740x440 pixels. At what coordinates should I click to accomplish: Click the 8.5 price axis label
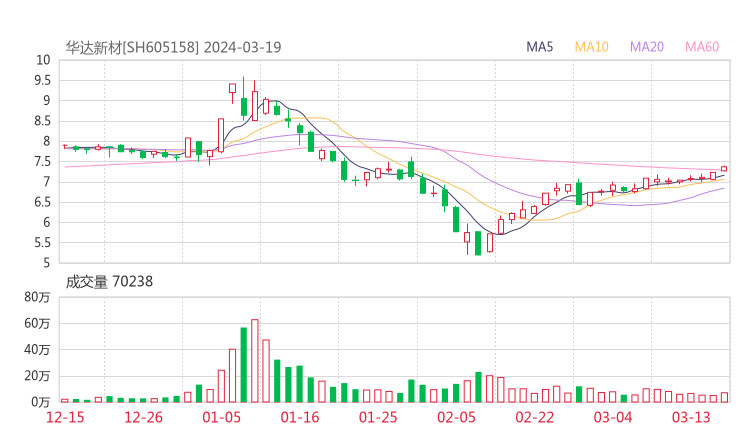tap(42, 121)
